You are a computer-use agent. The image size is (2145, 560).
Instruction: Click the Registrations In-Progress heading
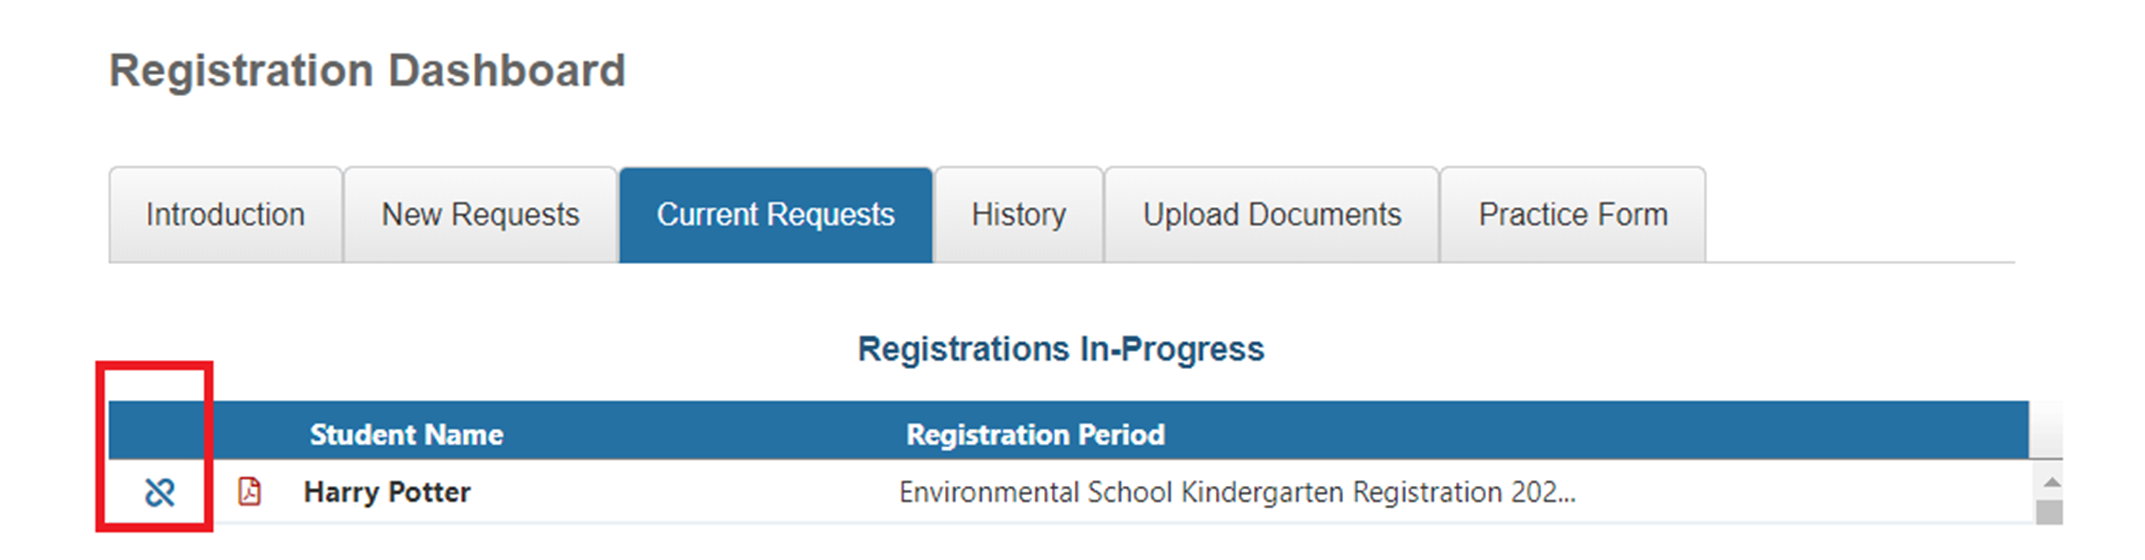[x=1061, y=349]
